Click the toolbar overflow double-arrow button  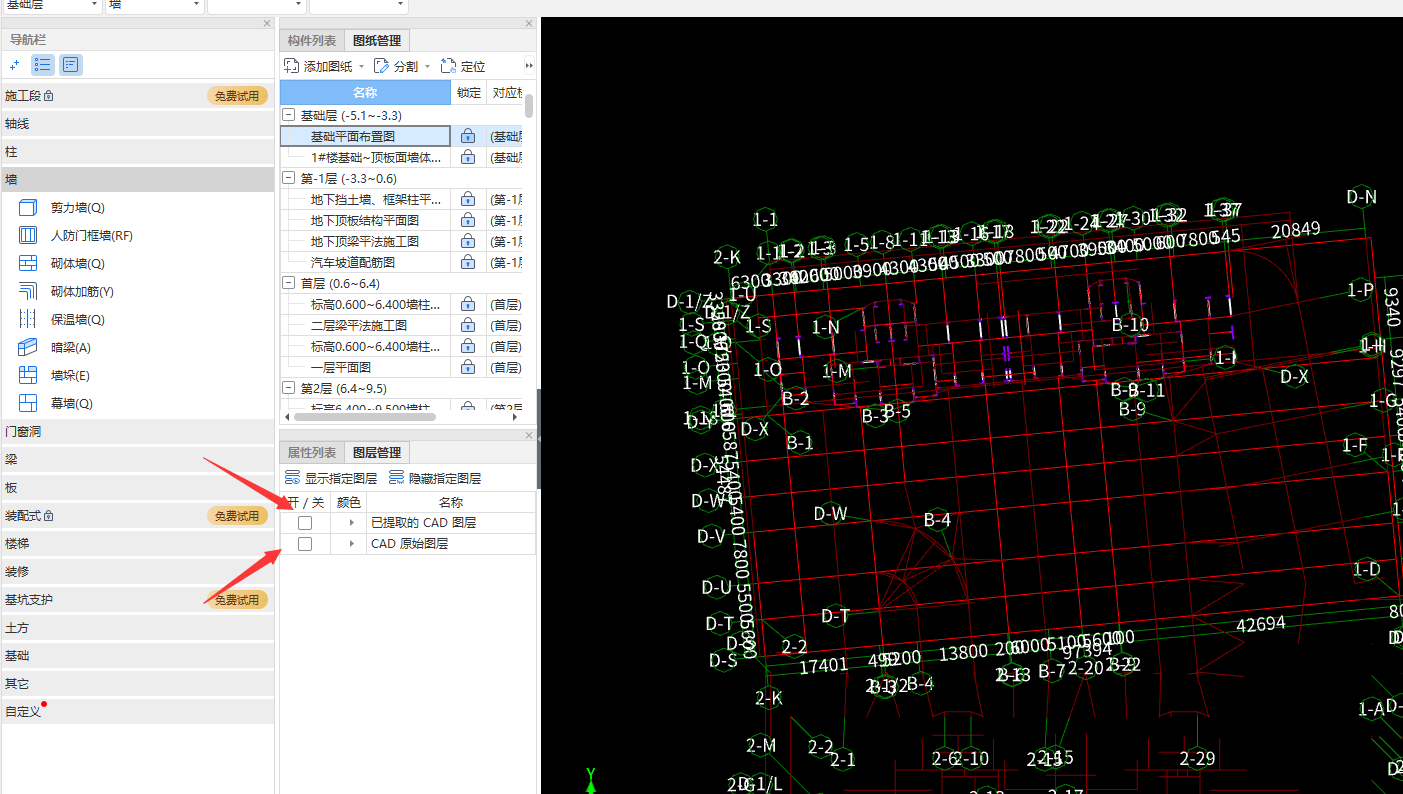point(529,66)
